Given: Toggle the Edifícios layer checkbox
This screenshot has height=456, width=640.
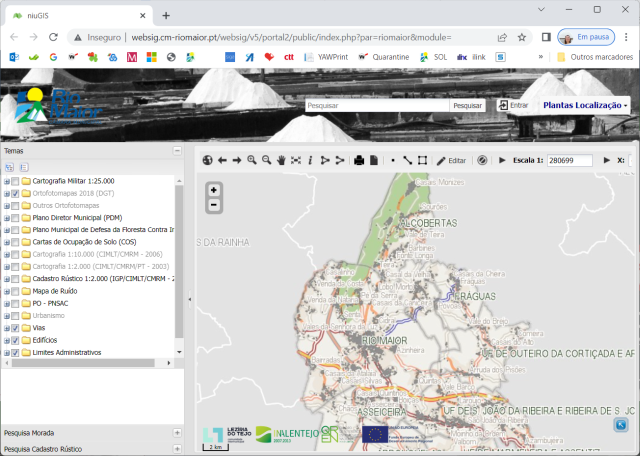Looking at the screenshot, I should [x=15, y=340].
